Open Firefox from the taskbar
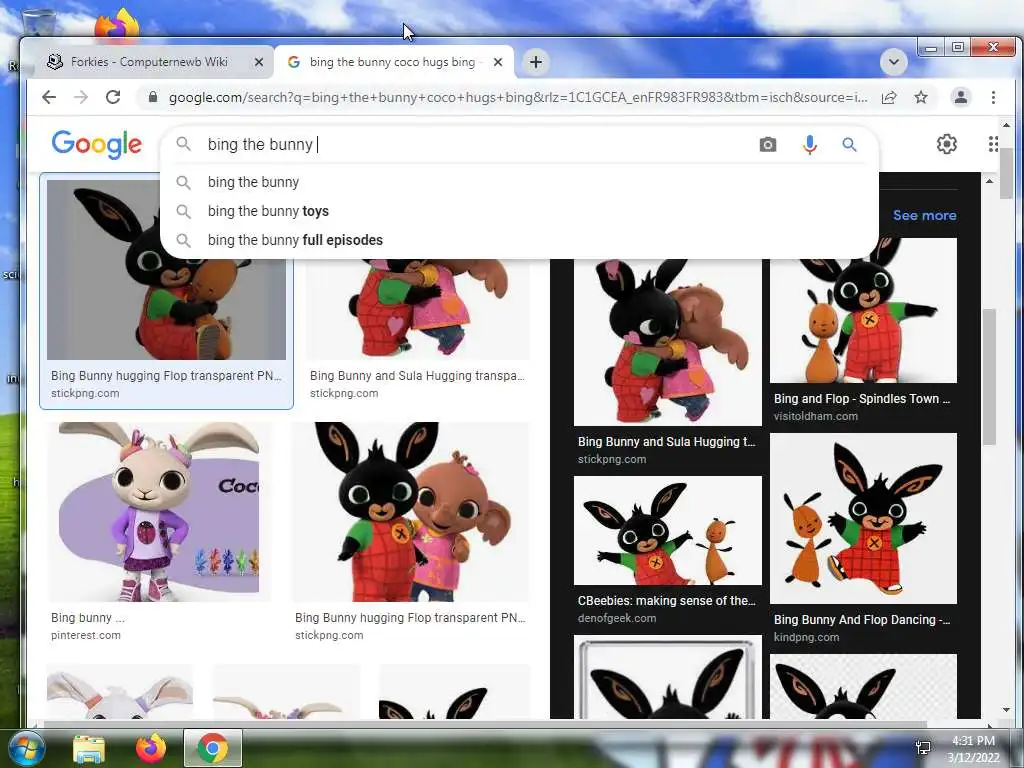 tap(151, 748)
